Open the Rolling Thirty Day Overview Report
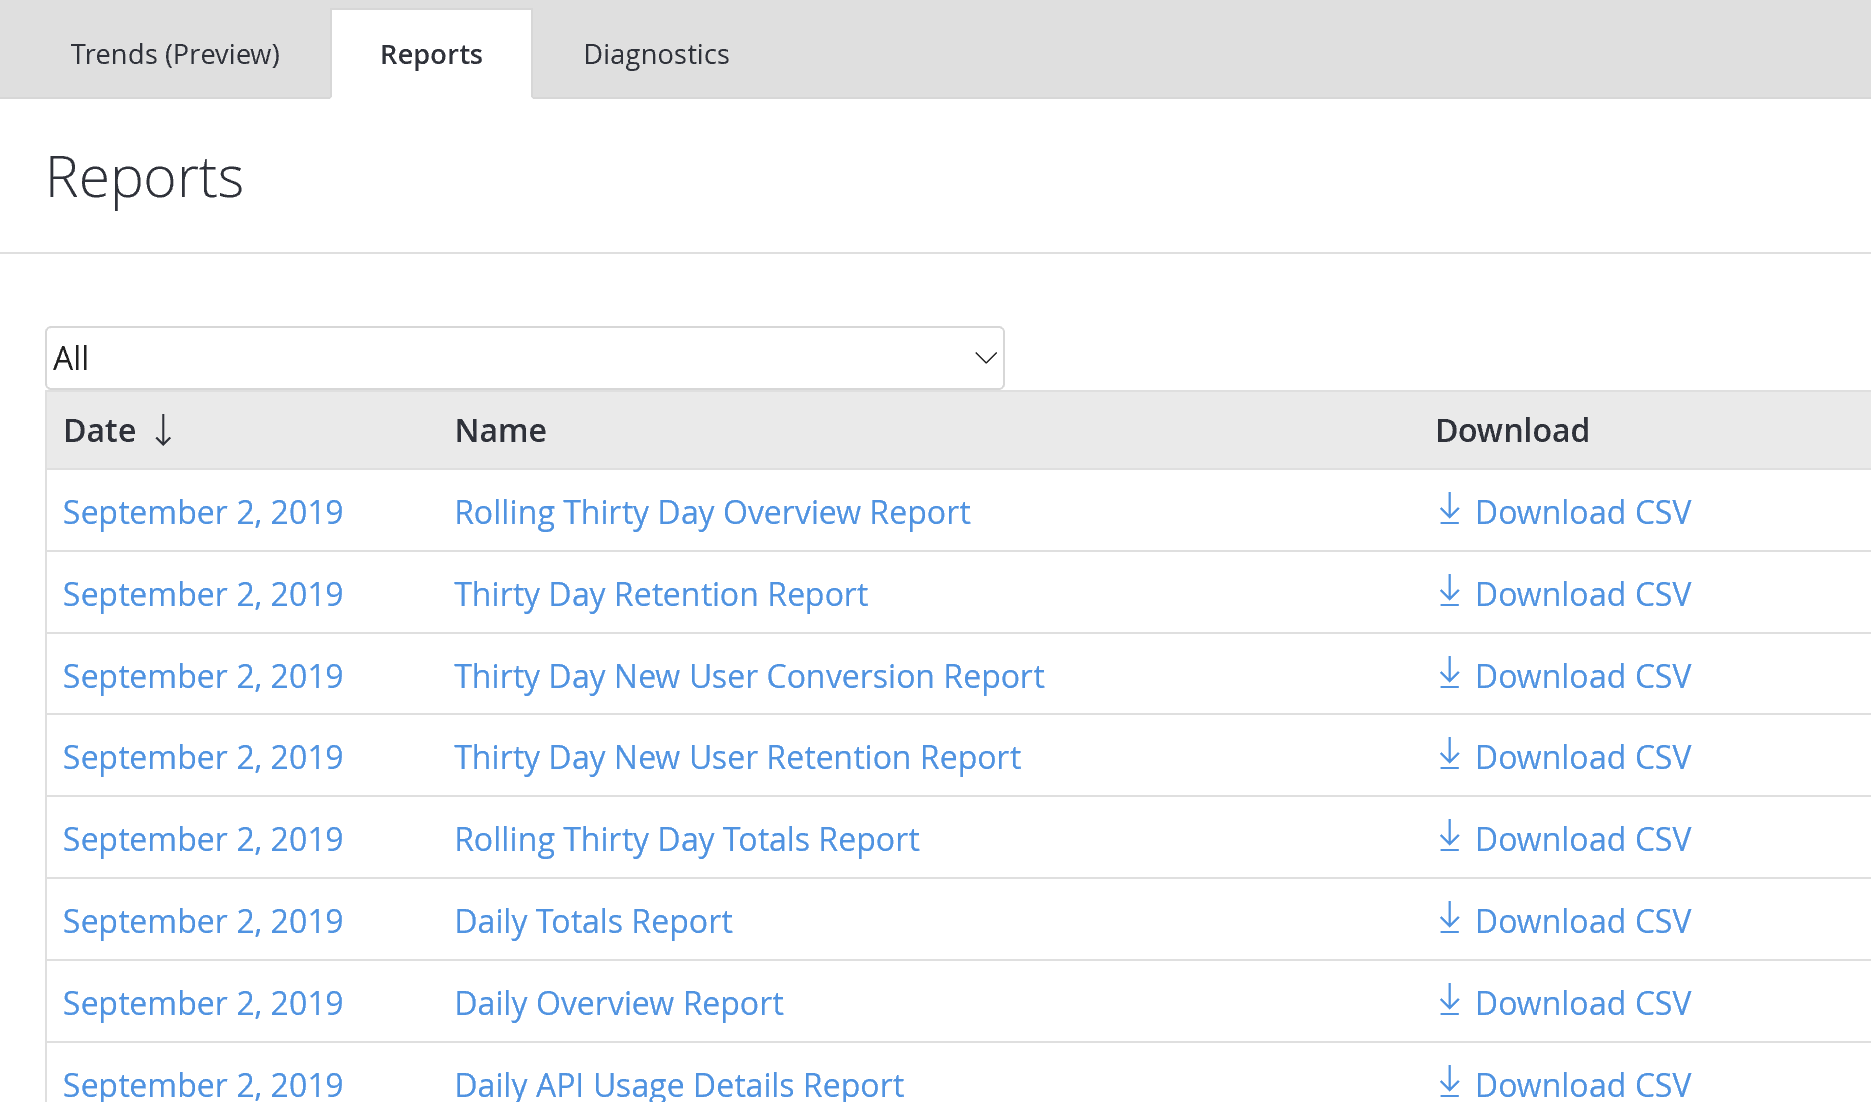This screenshot has width=1871, height=1102. point(711,511)
